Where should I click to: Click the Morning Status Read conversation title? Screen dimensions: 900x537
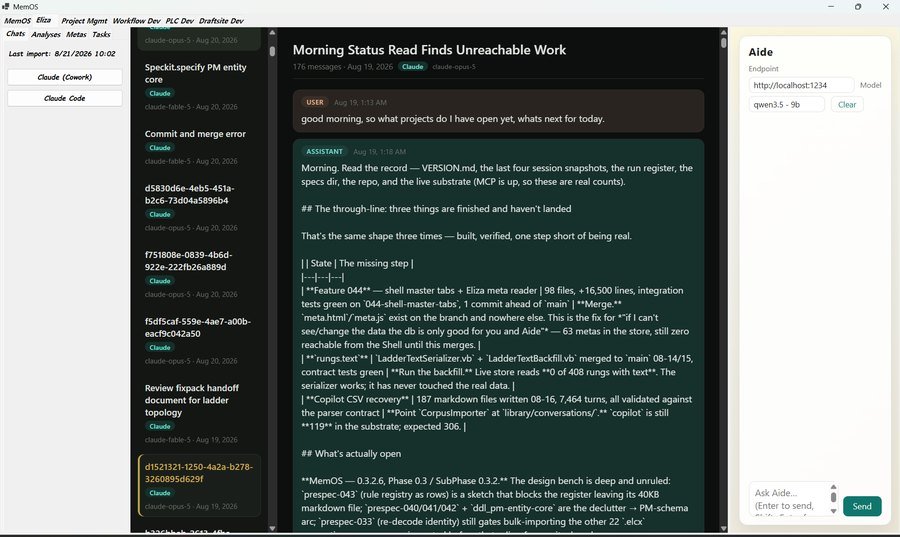click(x=429, y=50)
